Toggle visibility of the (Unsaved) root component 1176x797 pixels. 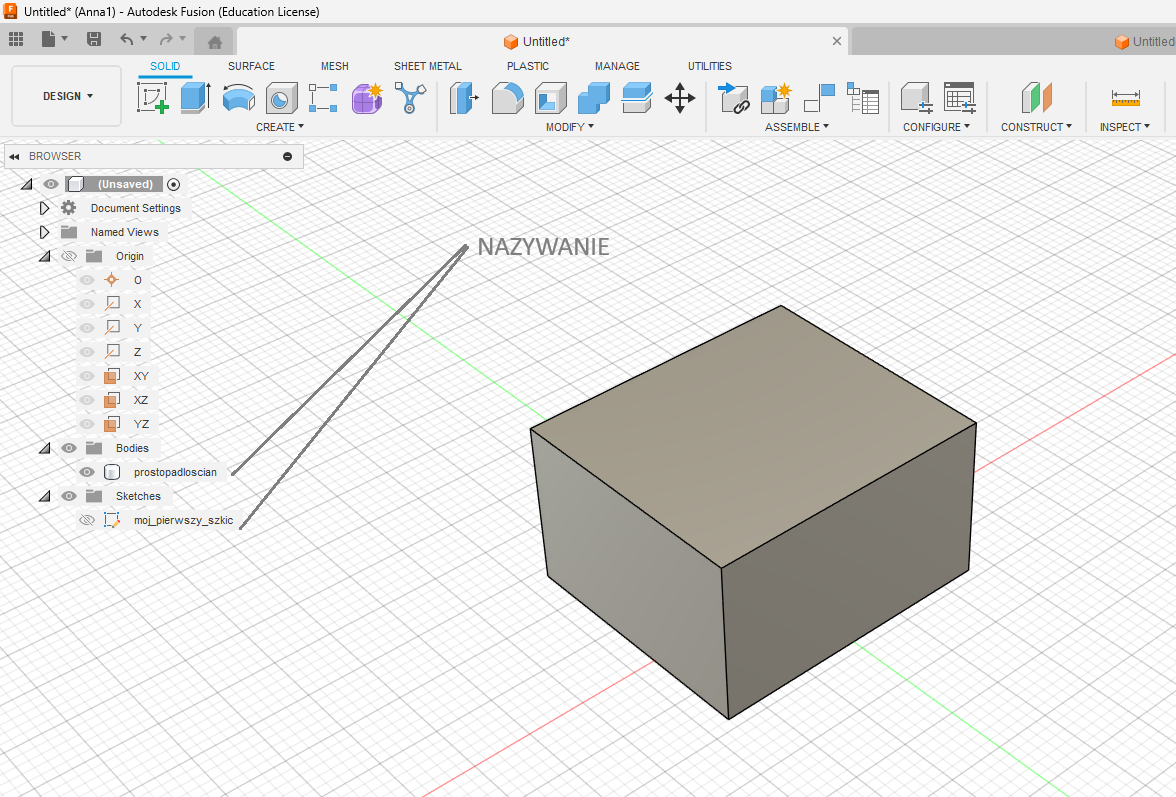pos(51,184)
